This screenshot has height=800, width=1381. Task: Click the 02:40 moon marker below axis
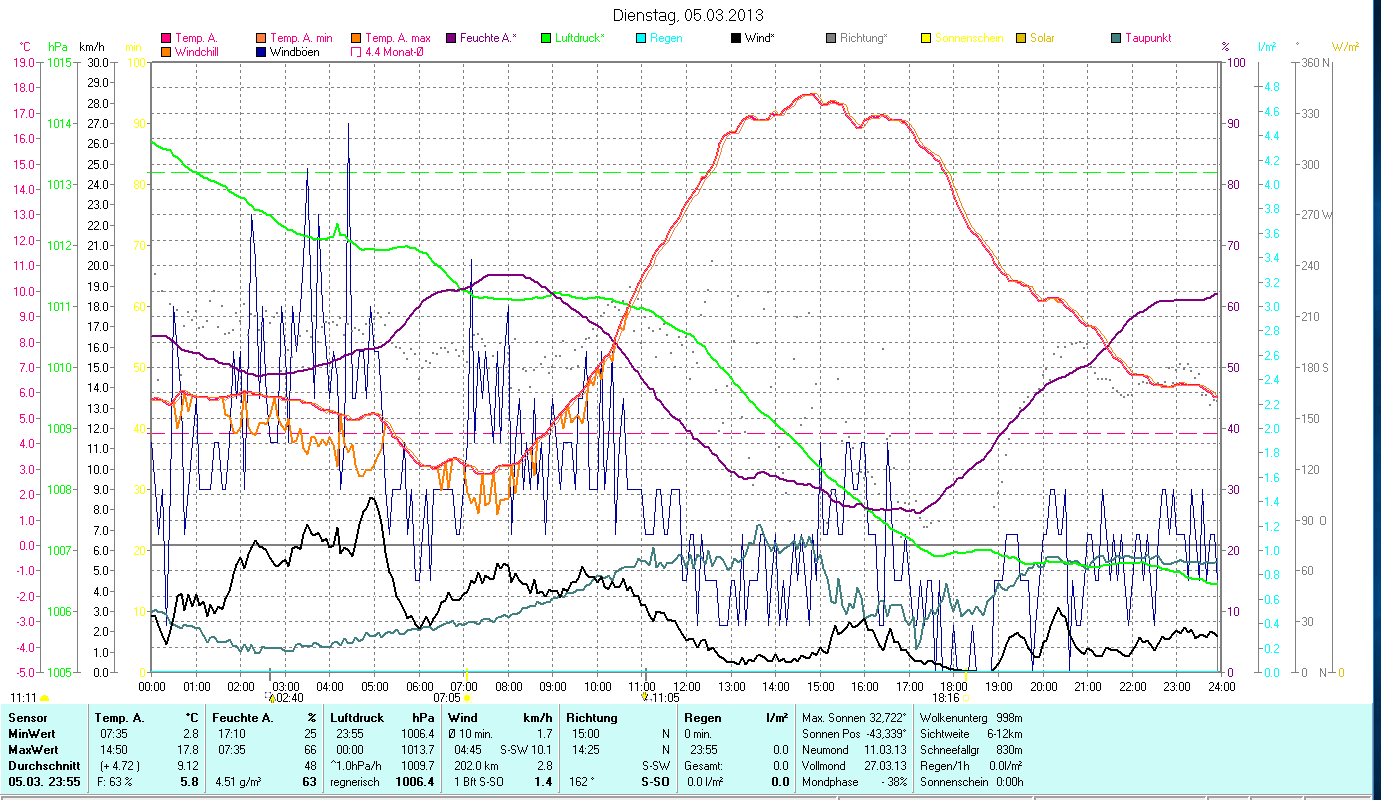click(270, 697)
